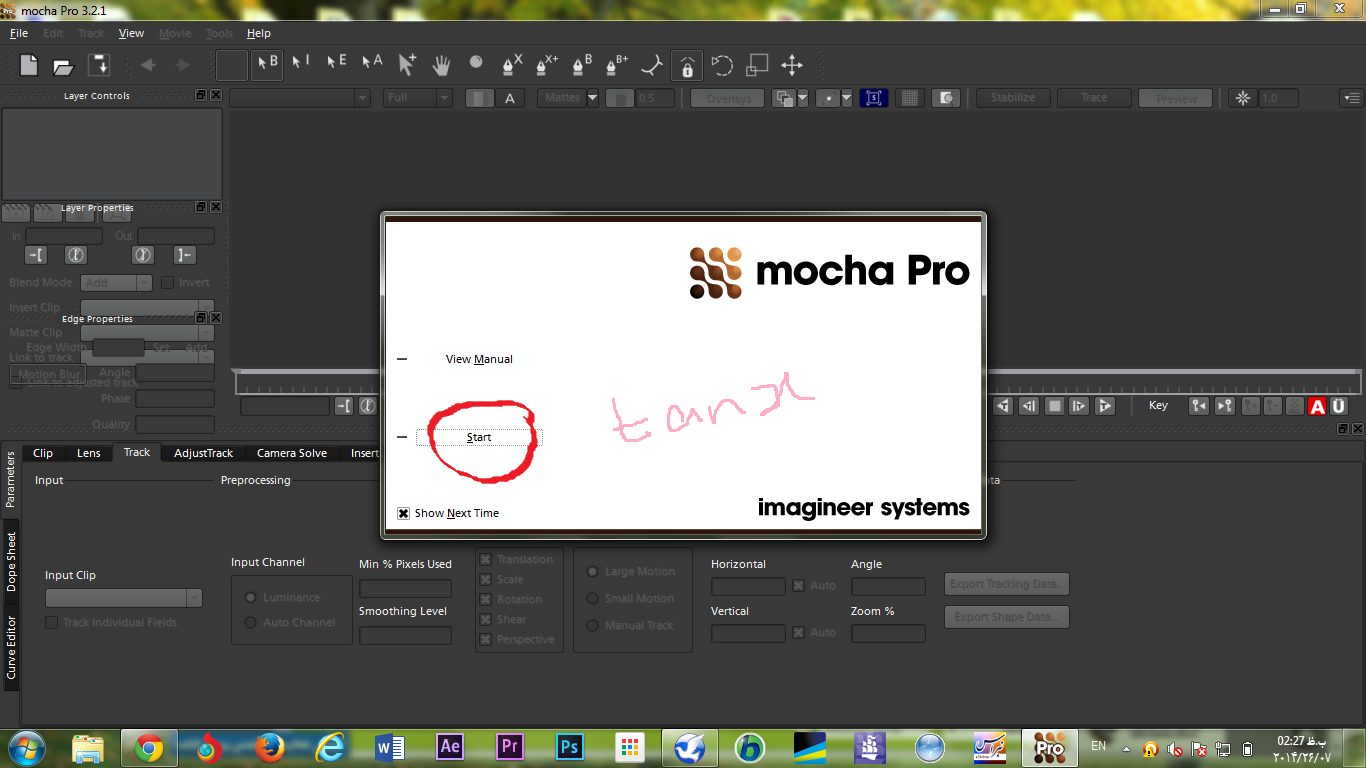Open the Dope Sheet side tab
Image resolution: width=1366 pixels, height=768 pixels.
[11, 560]
